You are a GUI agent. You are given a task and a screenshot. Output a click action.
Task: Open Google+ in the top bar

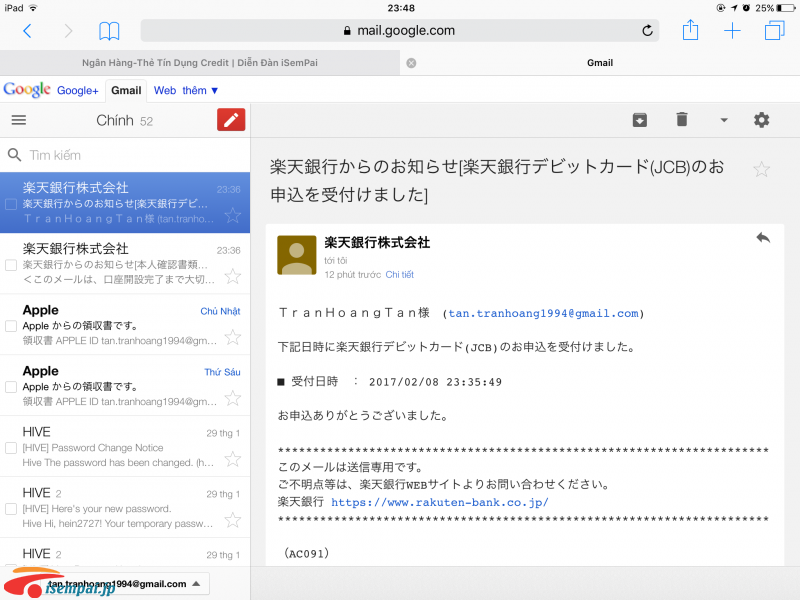click(x=78, y=90)
